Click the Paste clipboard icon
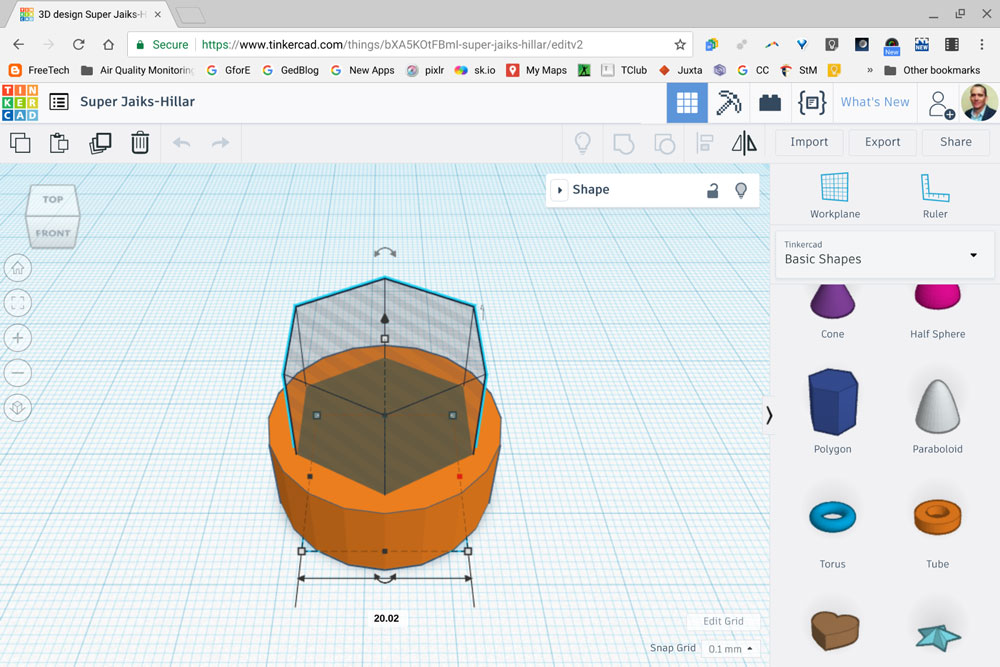Image resolution: width=1000 pixels, height=667 pixels. [x=59, y=143]
